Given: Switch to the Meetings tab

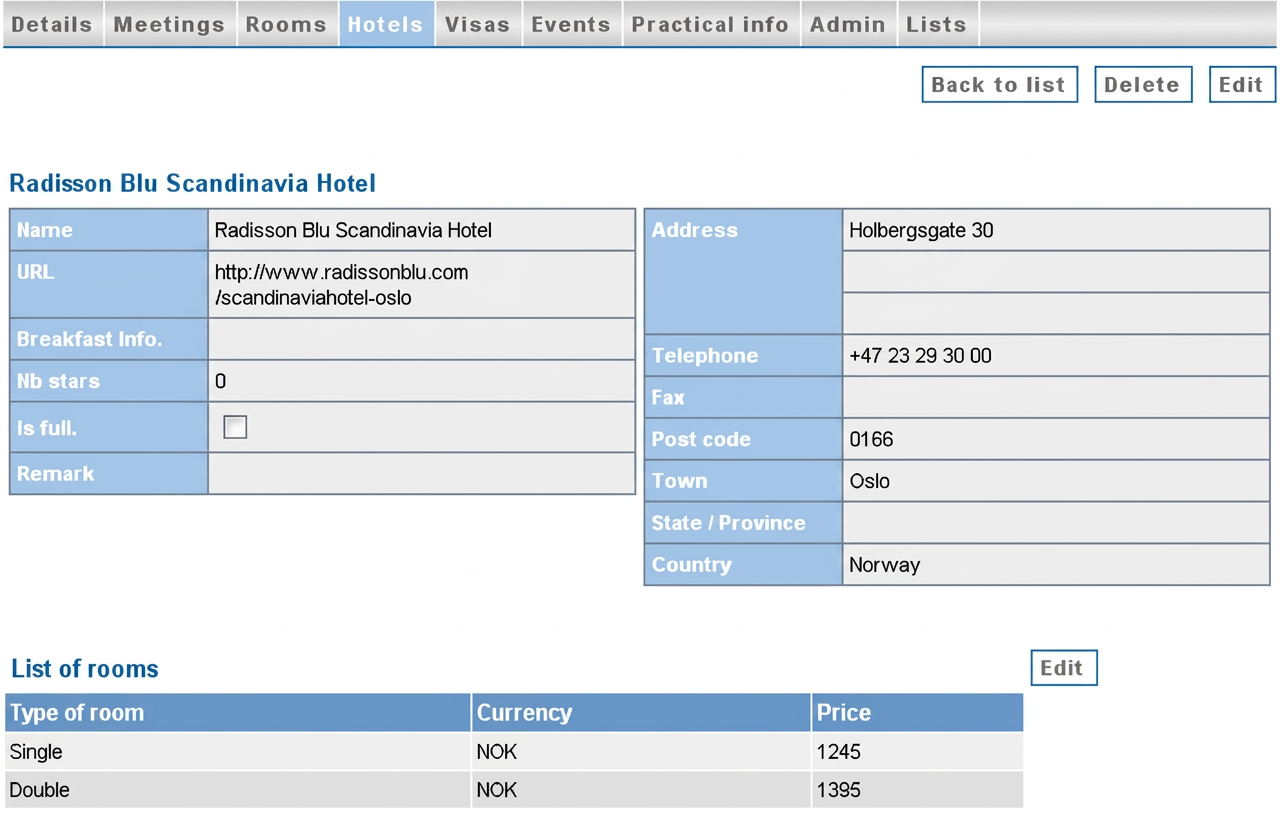Looking at the screenshot, I should 169,24.
